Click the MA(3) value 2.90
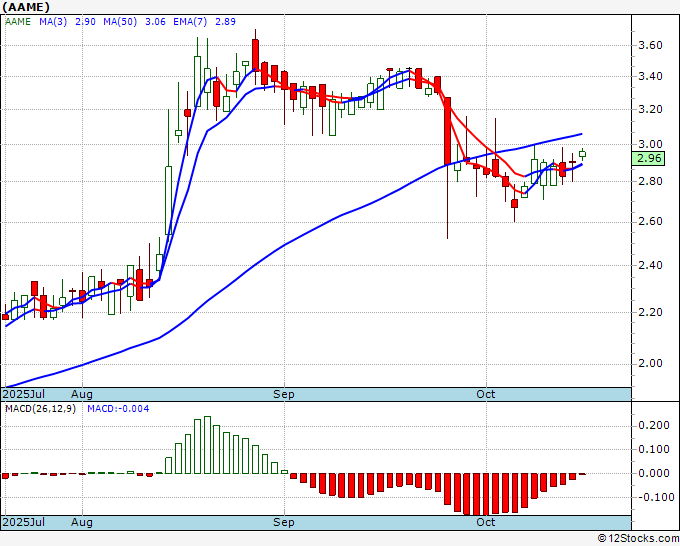The image size is (680, 546). click(85, 22)
